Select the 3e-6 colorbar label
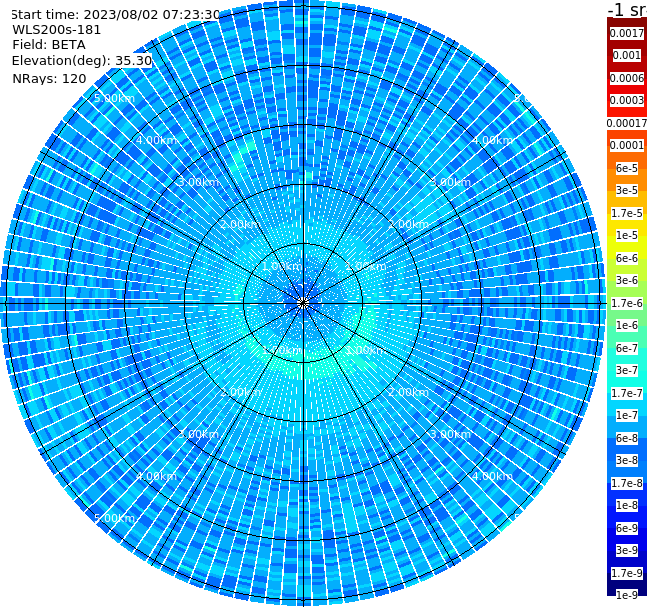This screenshot has height=607, width=647. click(627, 280)
